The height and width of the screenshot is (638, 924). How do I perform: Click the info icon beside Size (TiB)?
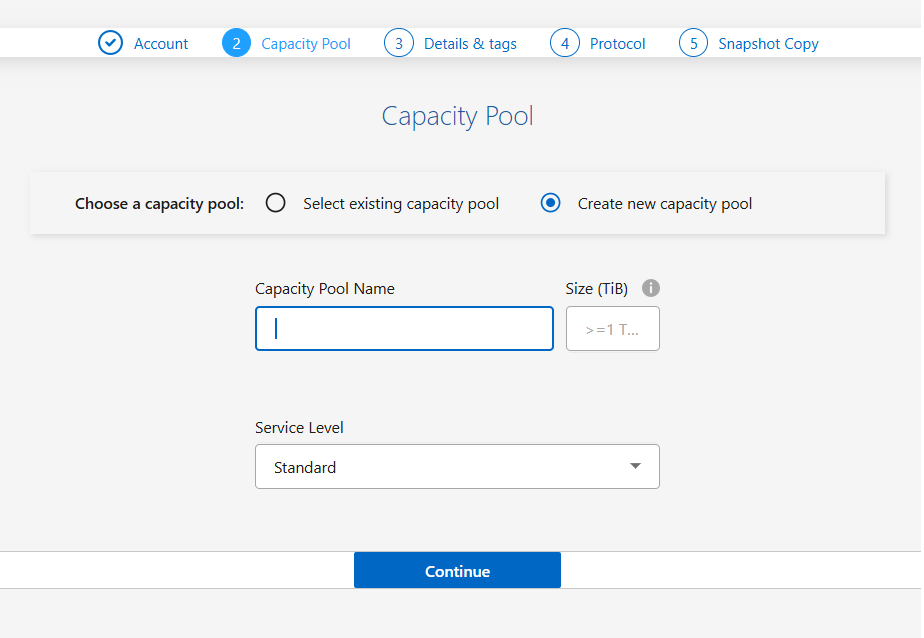[x=651, y=288]
